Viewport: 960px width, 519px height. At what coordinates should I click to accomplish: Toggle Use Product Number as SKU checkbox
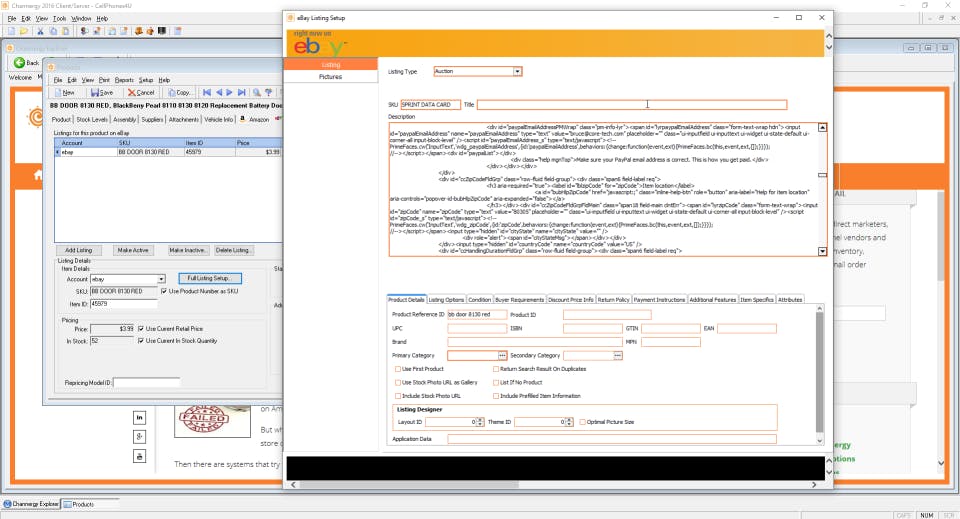tap(163, 291)
